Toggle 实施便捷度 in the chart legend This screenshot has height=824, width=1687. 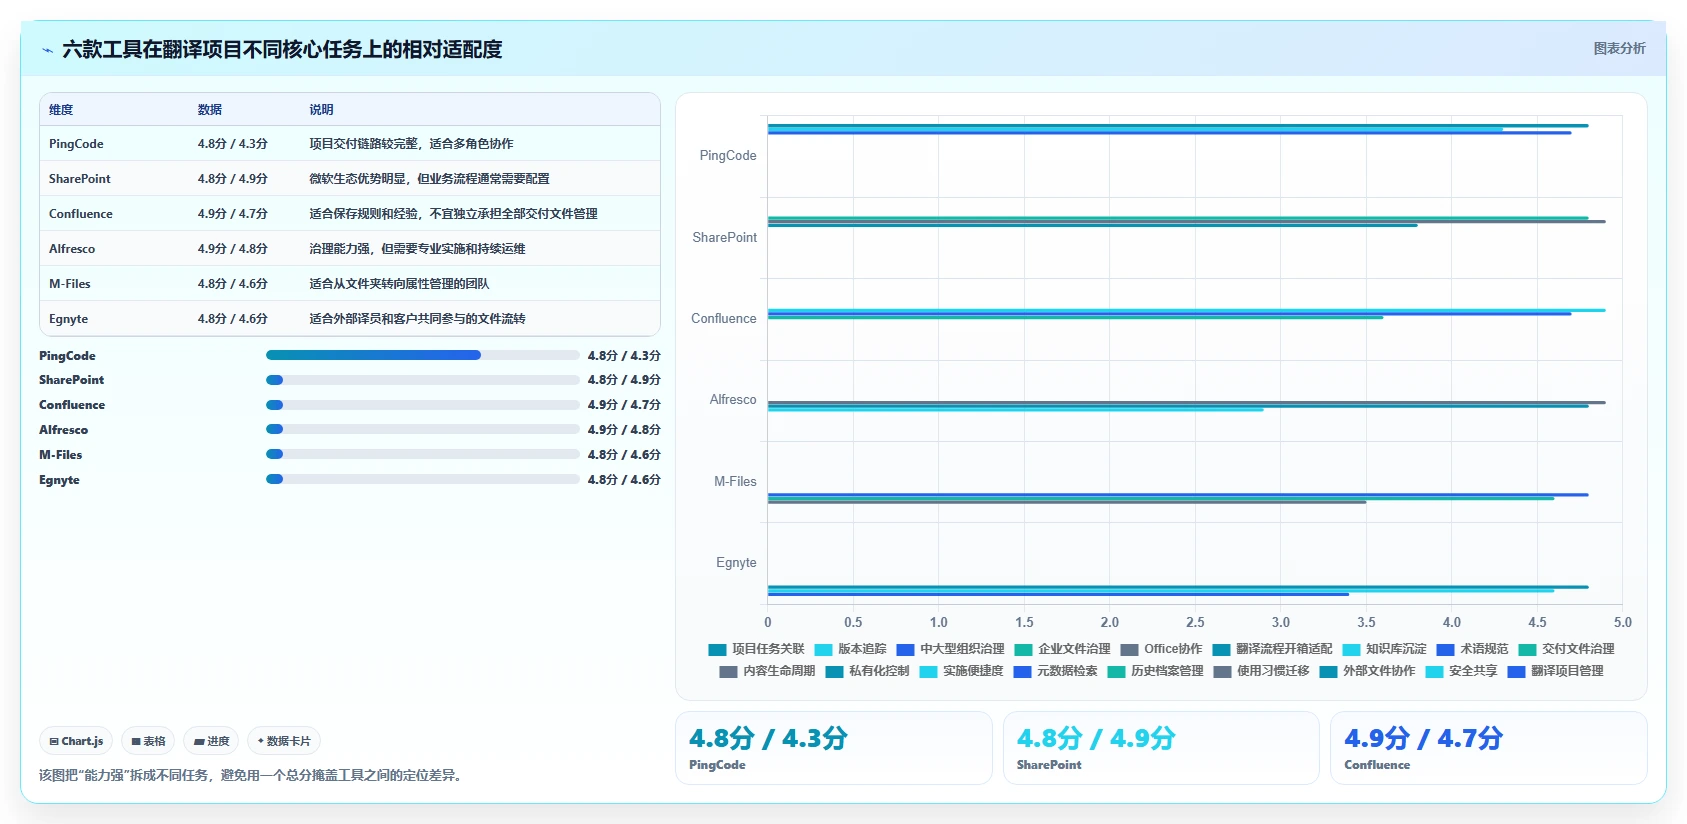(x=961, y=671)
